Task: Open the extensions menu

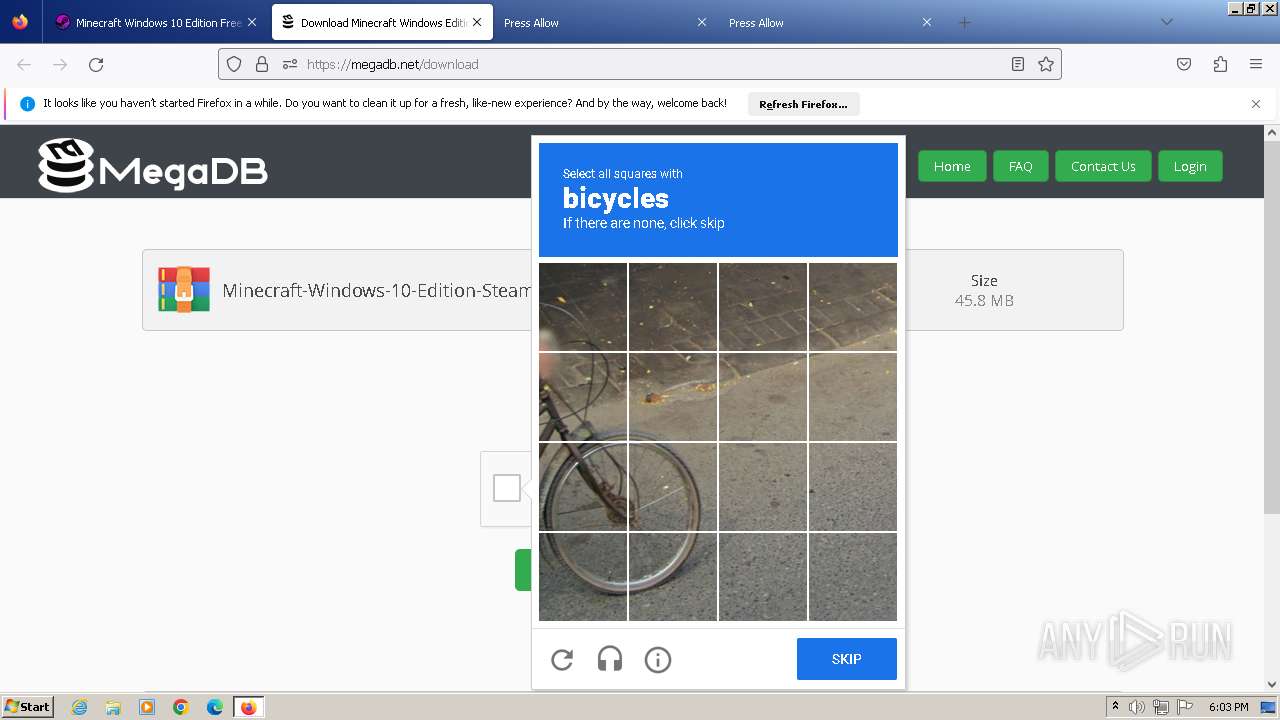Action: (1220, 64)
